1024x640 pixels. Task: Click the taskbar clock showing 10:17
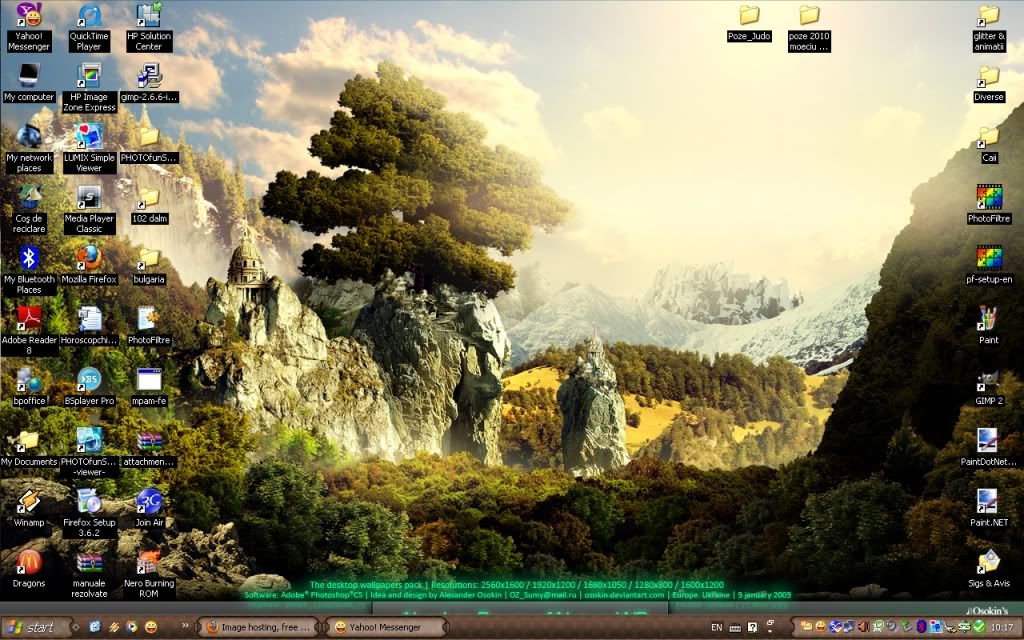[1002, 628]
